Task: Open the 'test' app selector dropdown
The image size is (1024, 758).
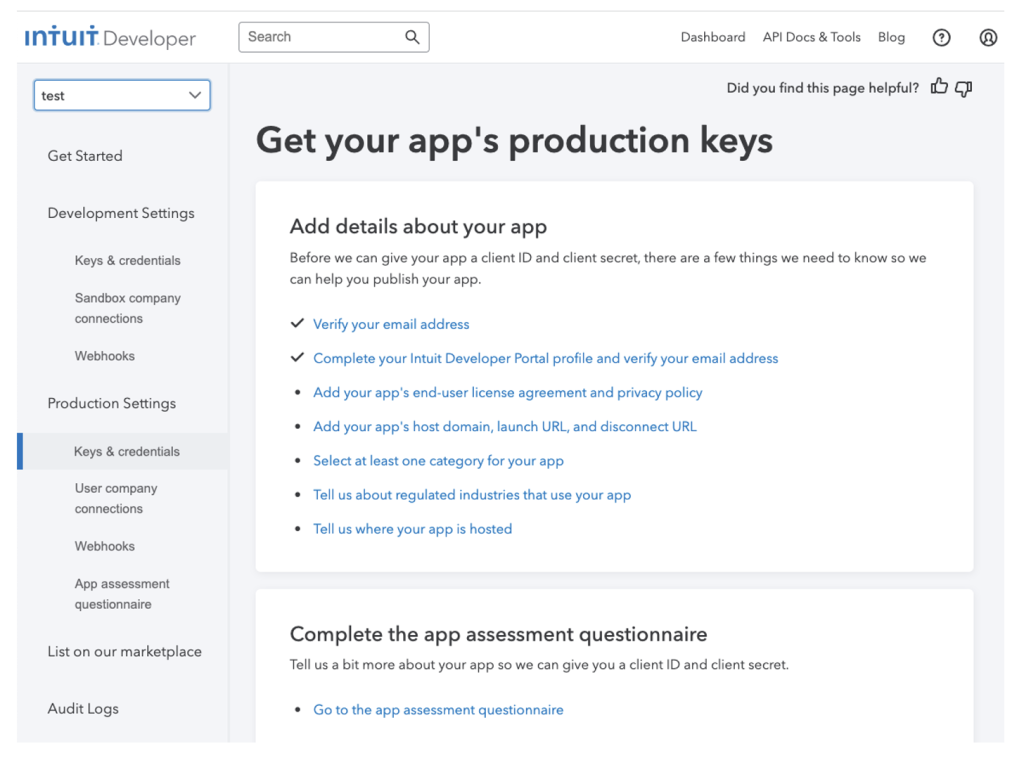Action: (x=122, y=95)
